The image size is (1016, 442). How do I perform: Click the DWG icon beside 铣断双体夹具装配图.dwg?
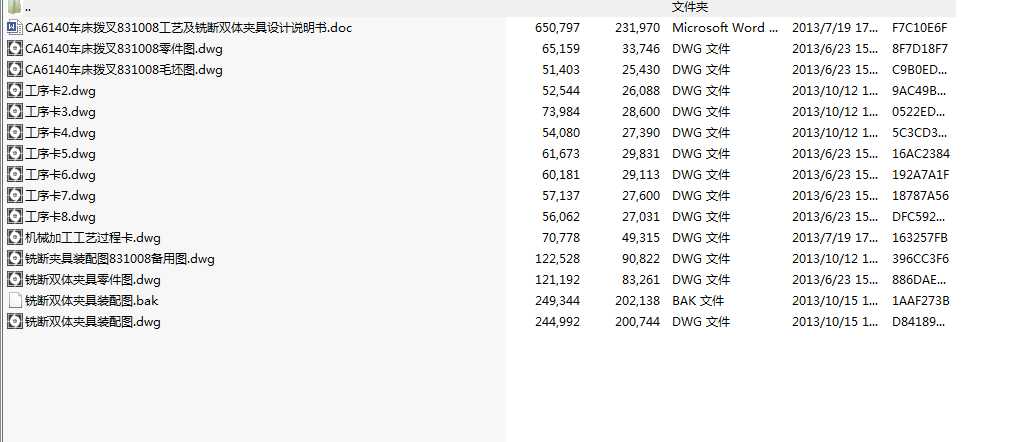[x=14, y=322]
